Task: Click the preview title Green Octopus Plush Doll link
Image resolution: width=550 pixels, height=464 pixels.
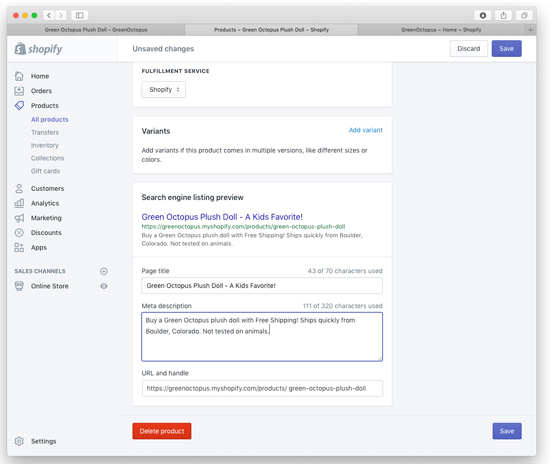Action: click(x=222, y=217)
